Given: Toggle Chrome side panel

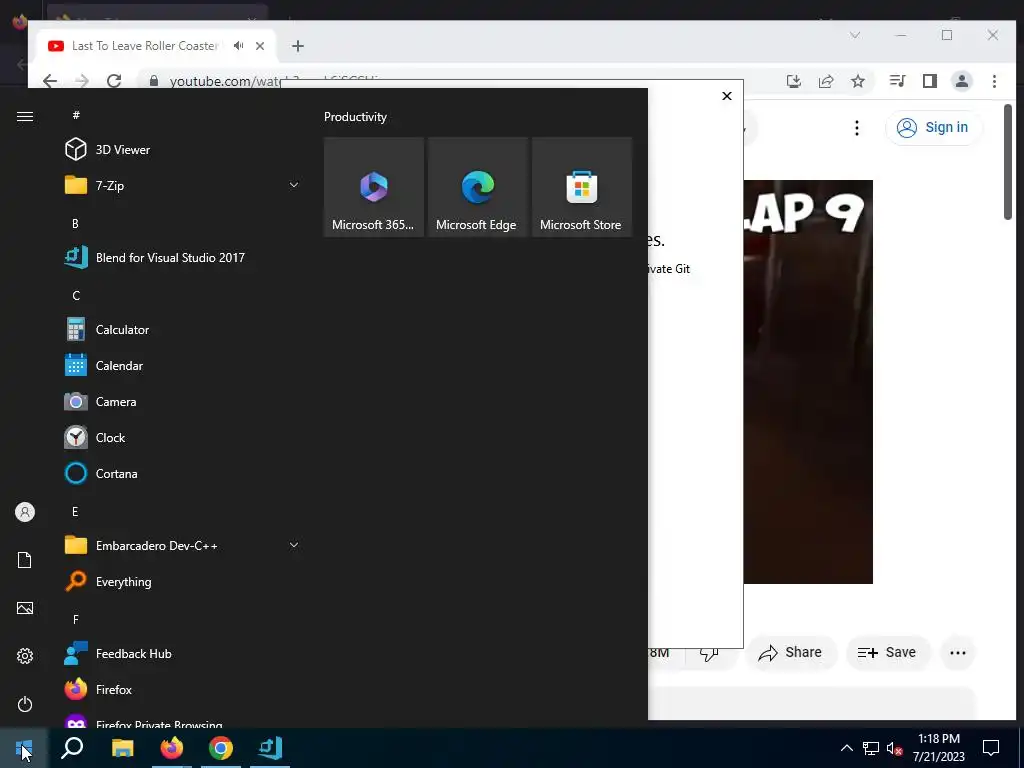Looking at the screenshot, I should point(930,81).
